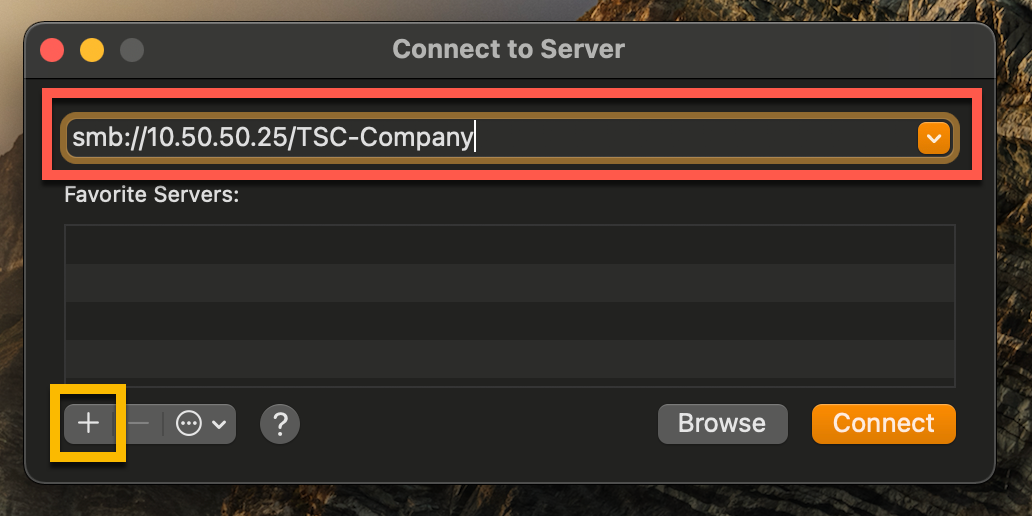This screenshot has height=516, width=1032.
Task: Click the "Favorite Servers:" label
Action: pos(151,194)
